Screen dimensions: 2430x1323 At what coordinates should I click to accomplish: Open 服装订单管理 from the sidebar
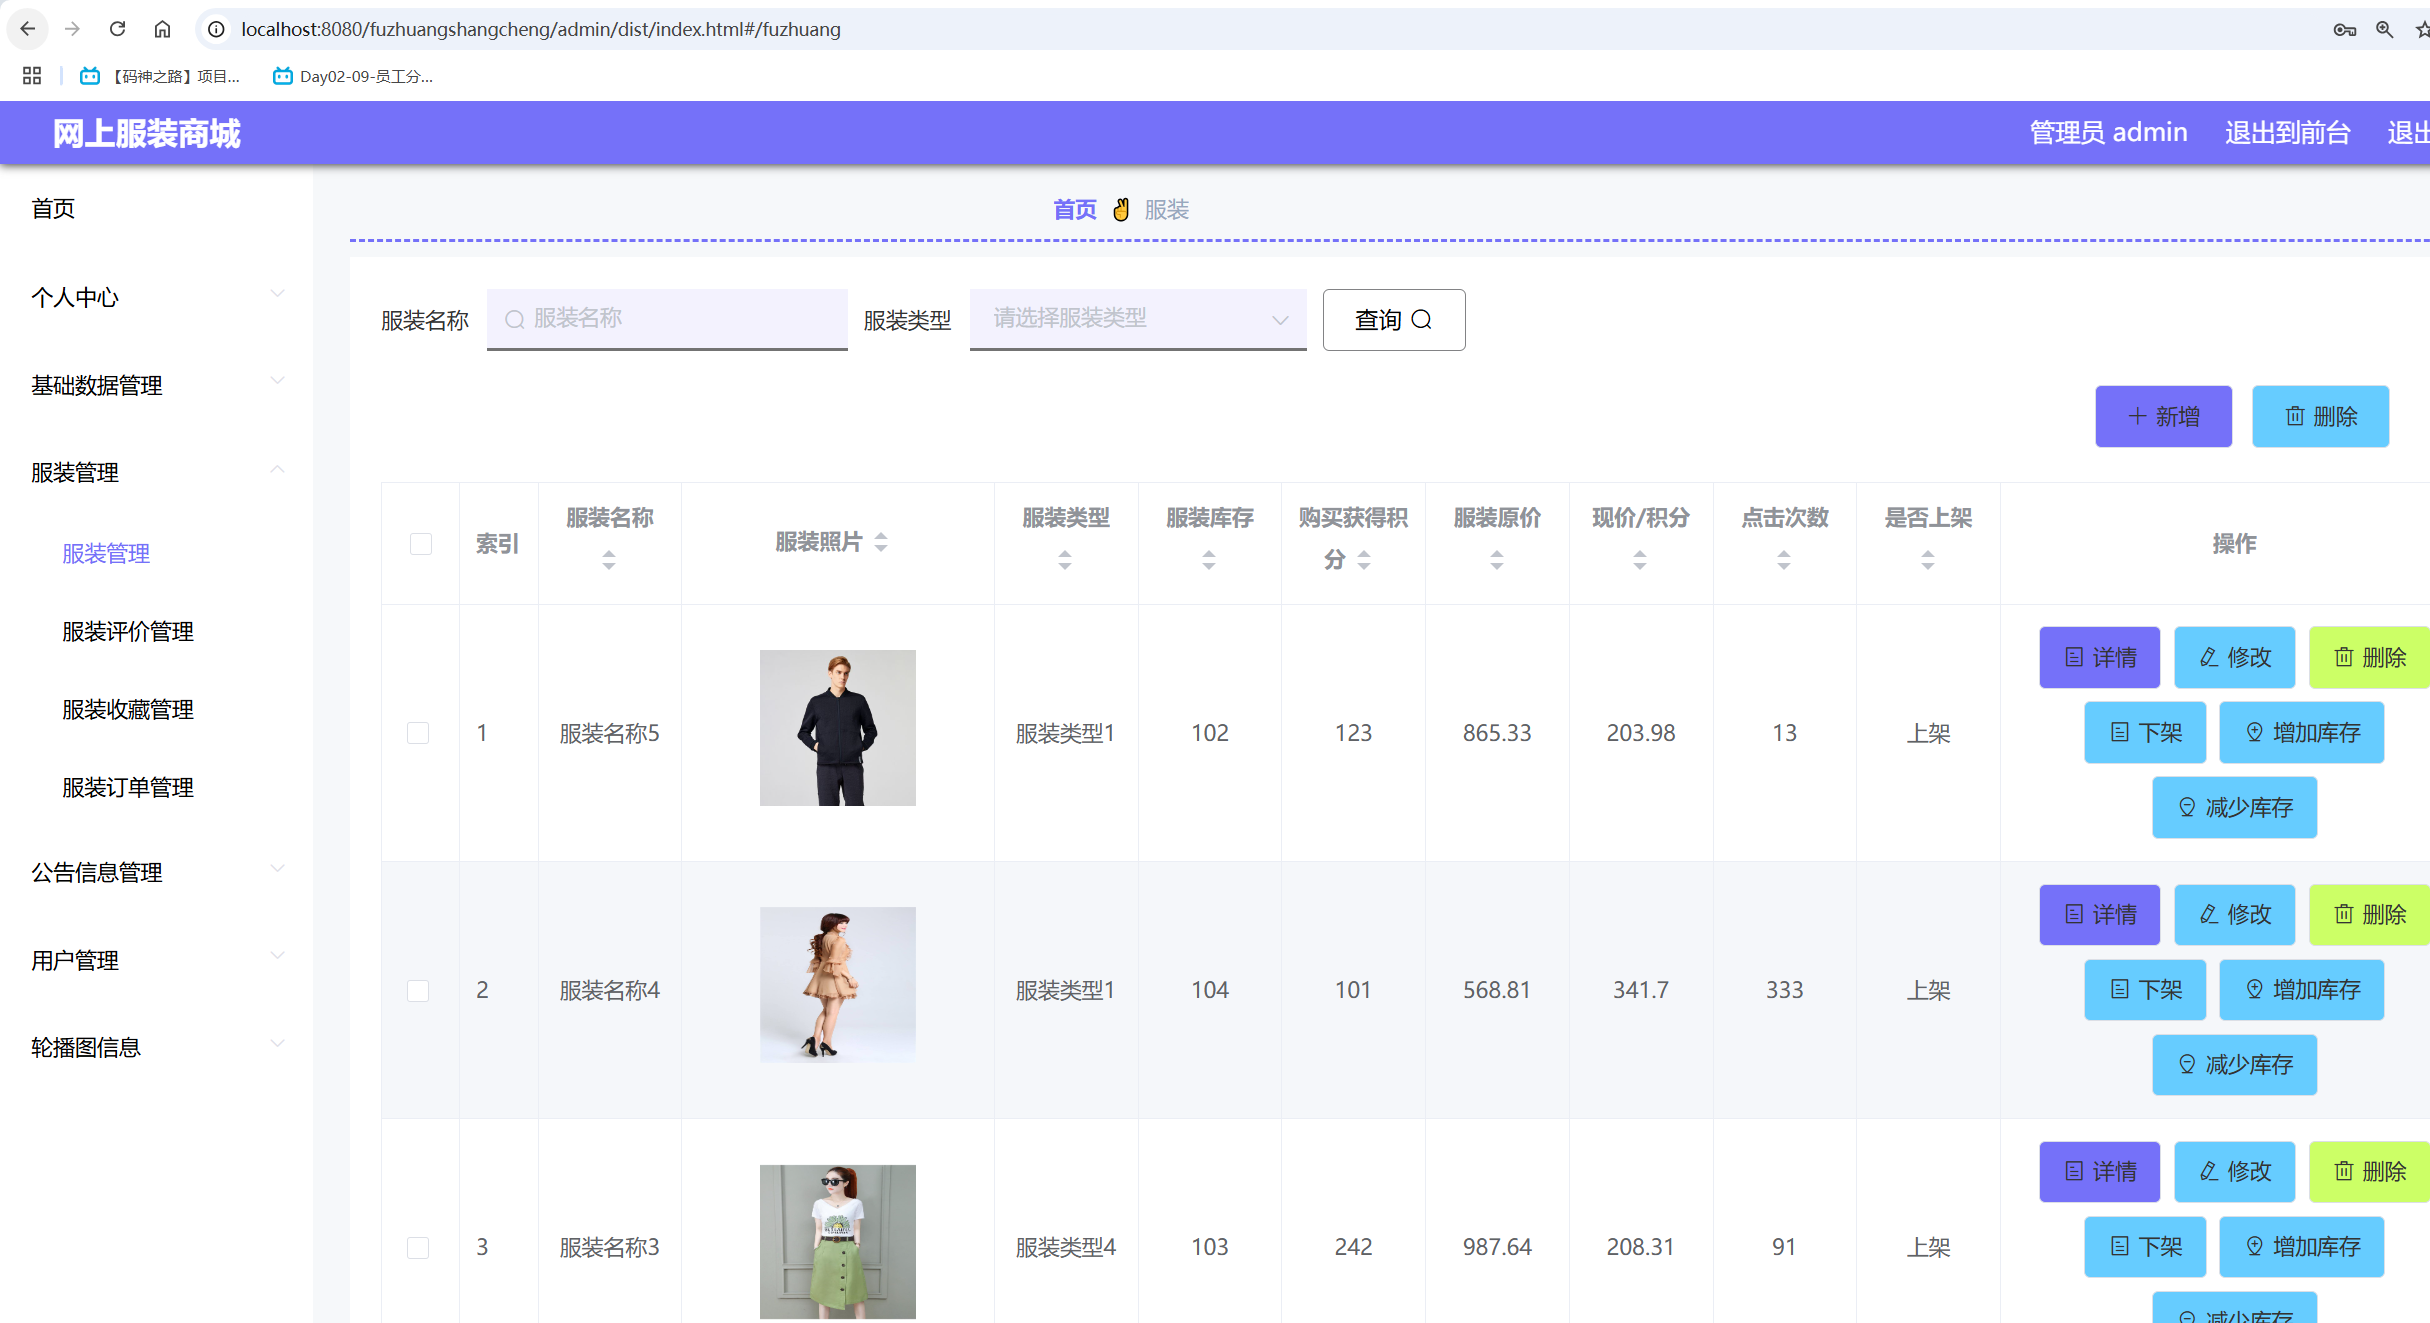tap(127, 787)
